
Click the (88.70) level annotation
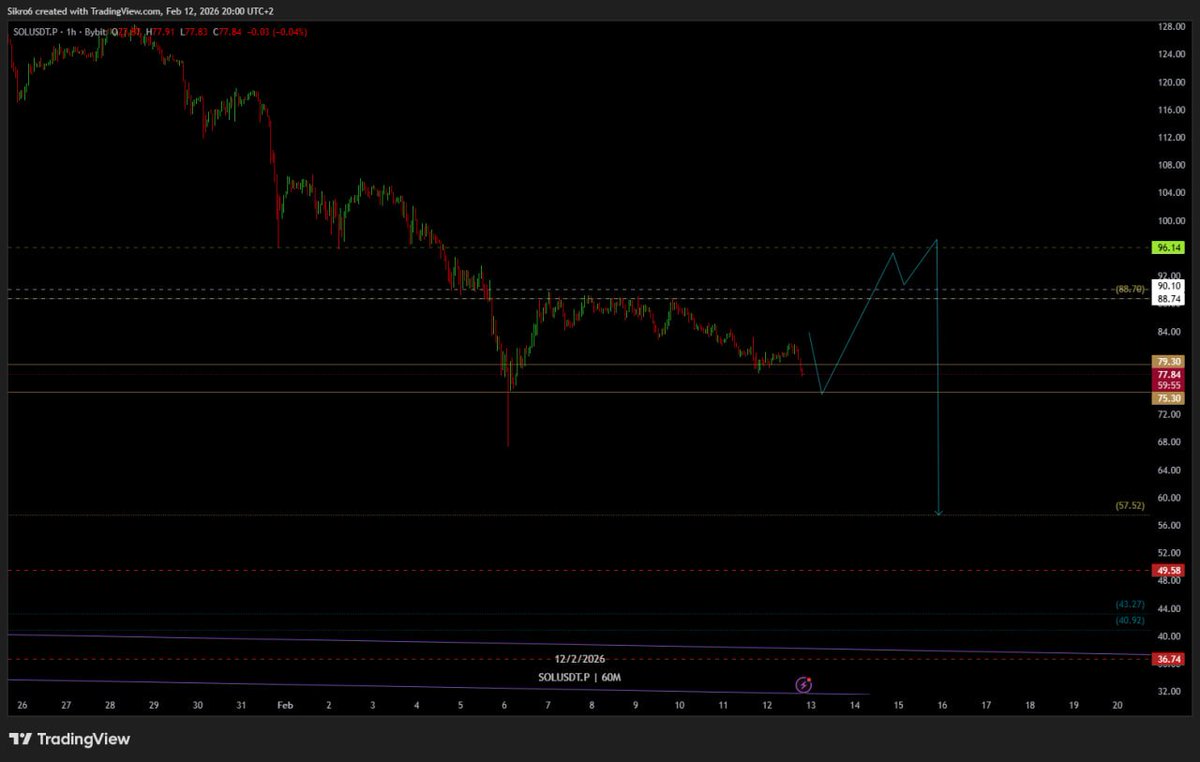click(1129, 289)
